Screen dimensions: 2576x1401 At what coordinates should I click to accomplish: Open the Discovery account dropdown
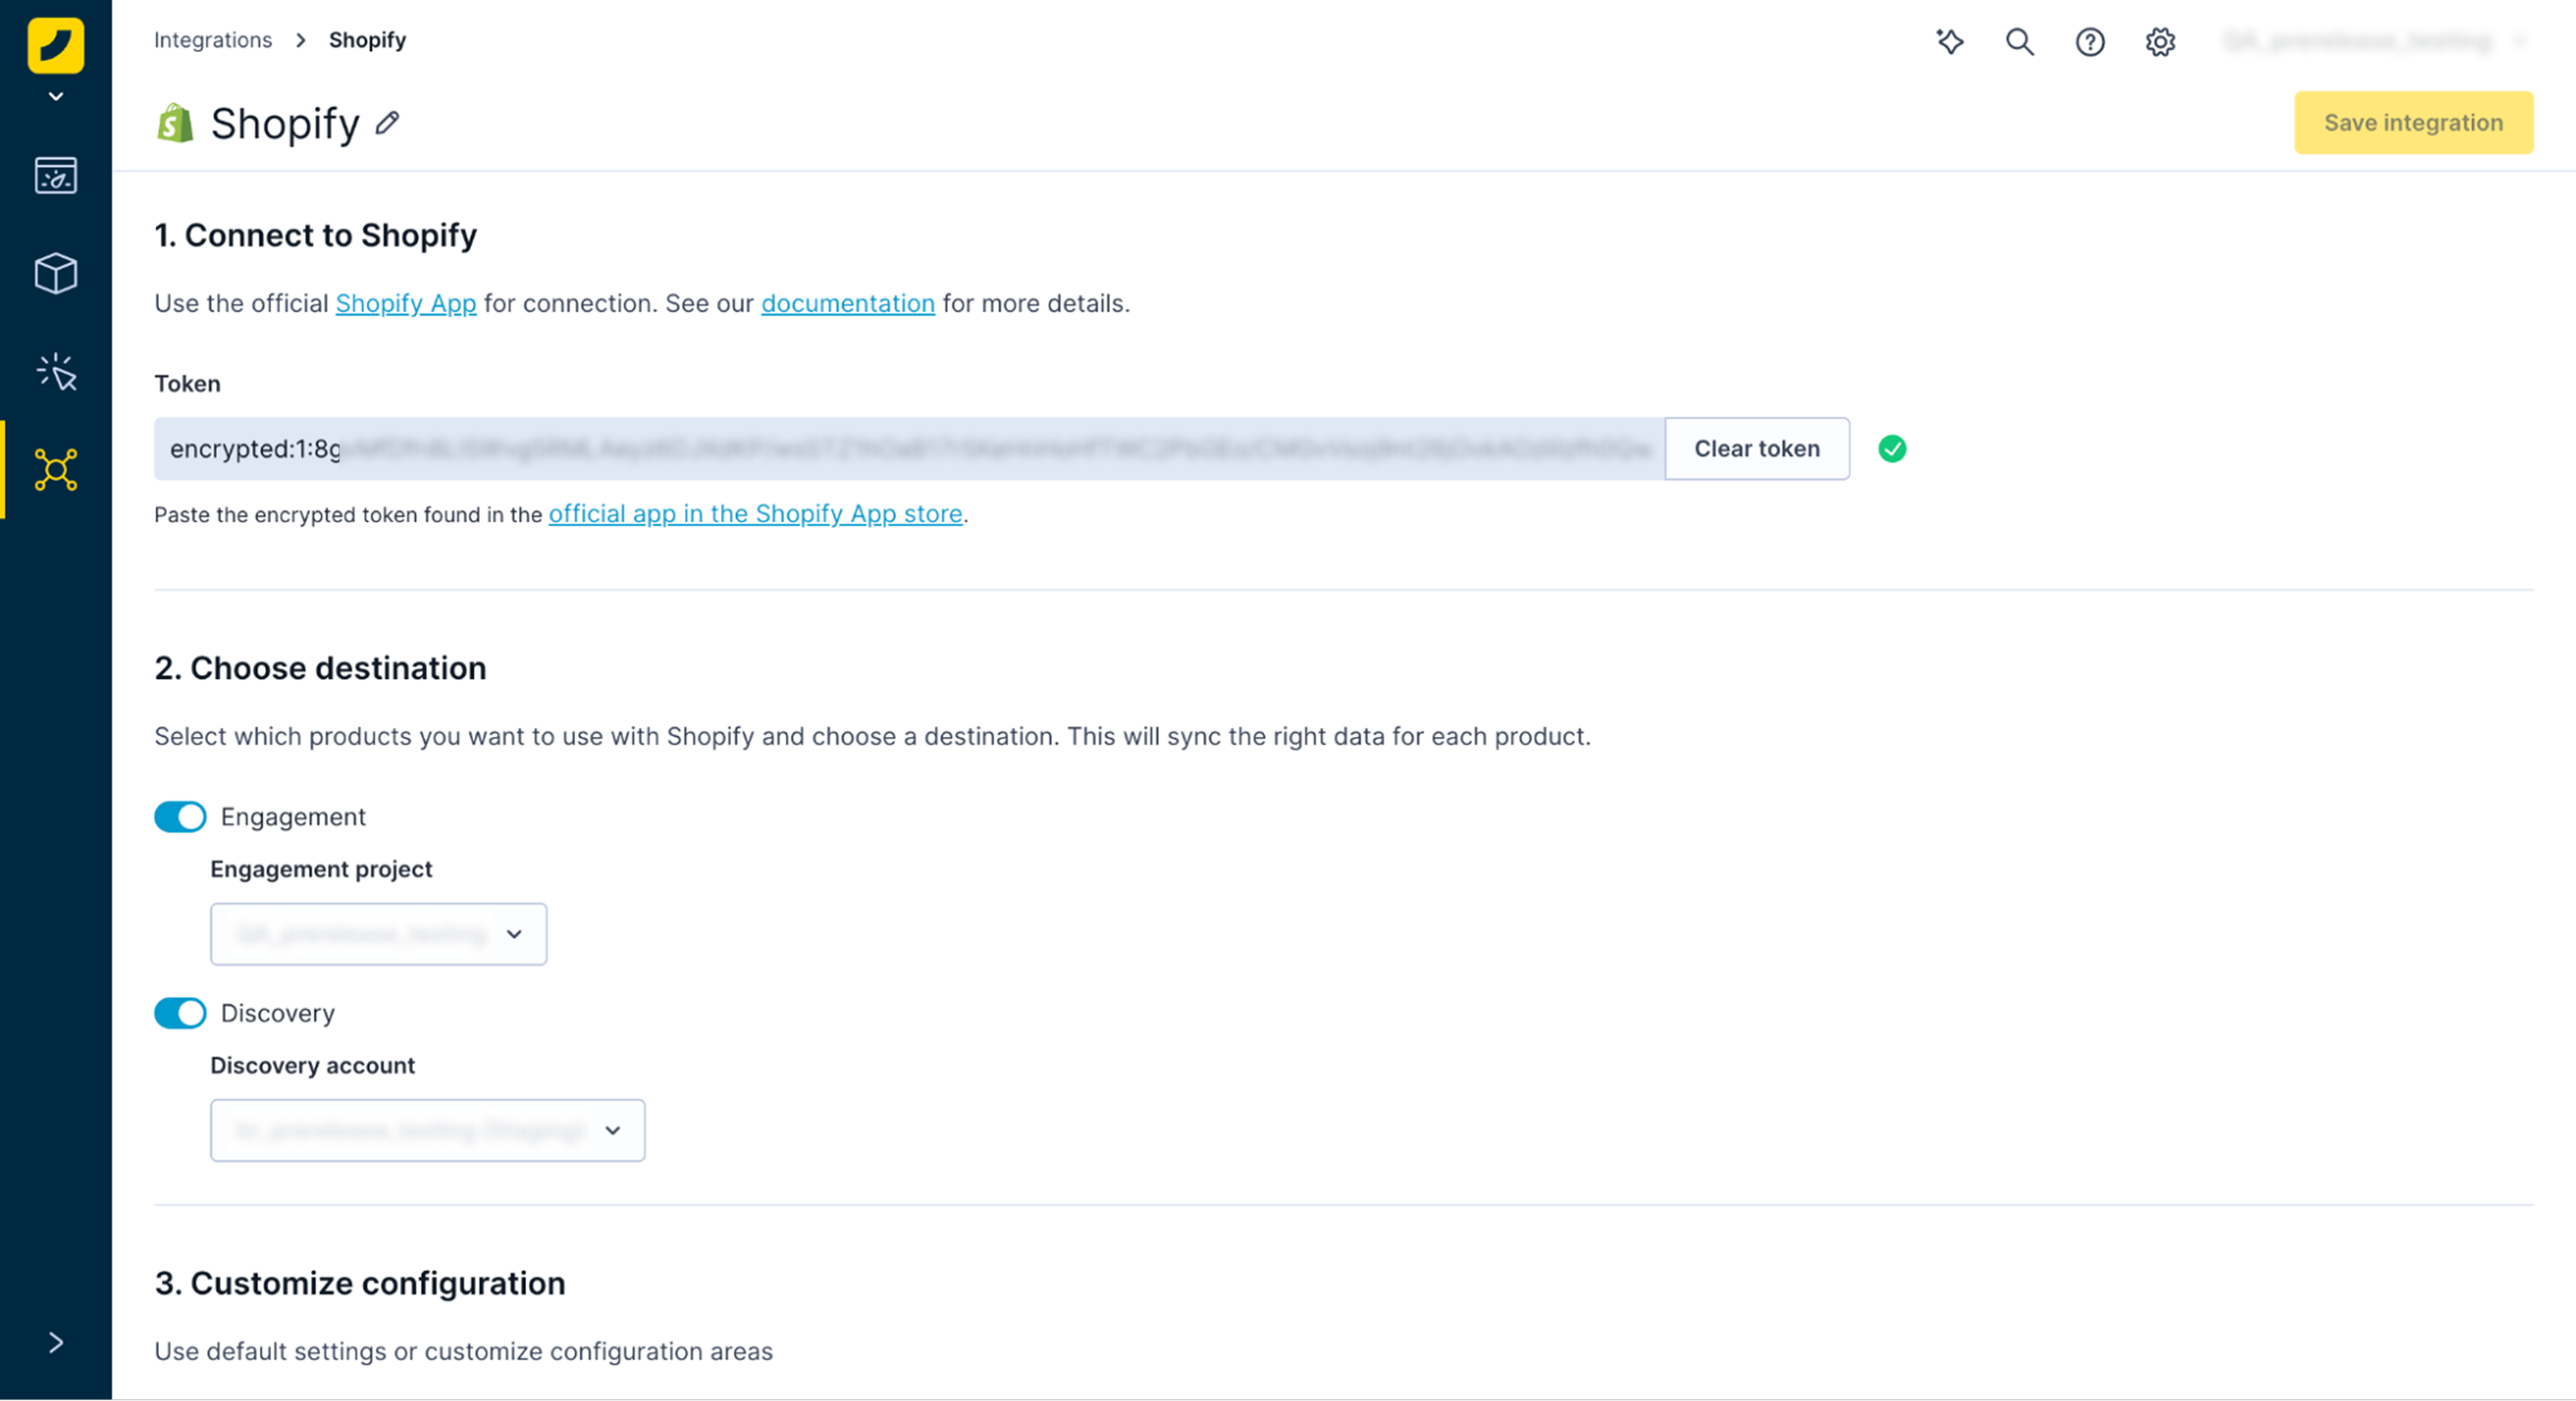click(427, 1130)
